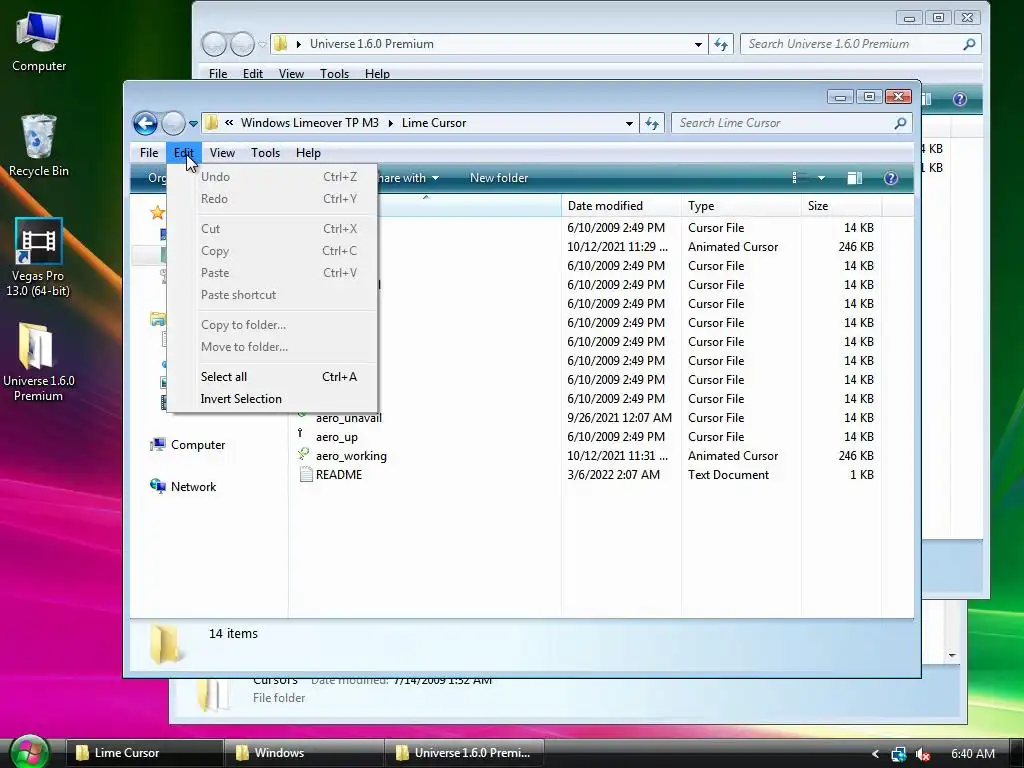Open Help menu in Universe window
Image resolution: width=1024 pixels, height=768 pixels.
[x=377, y=73]
